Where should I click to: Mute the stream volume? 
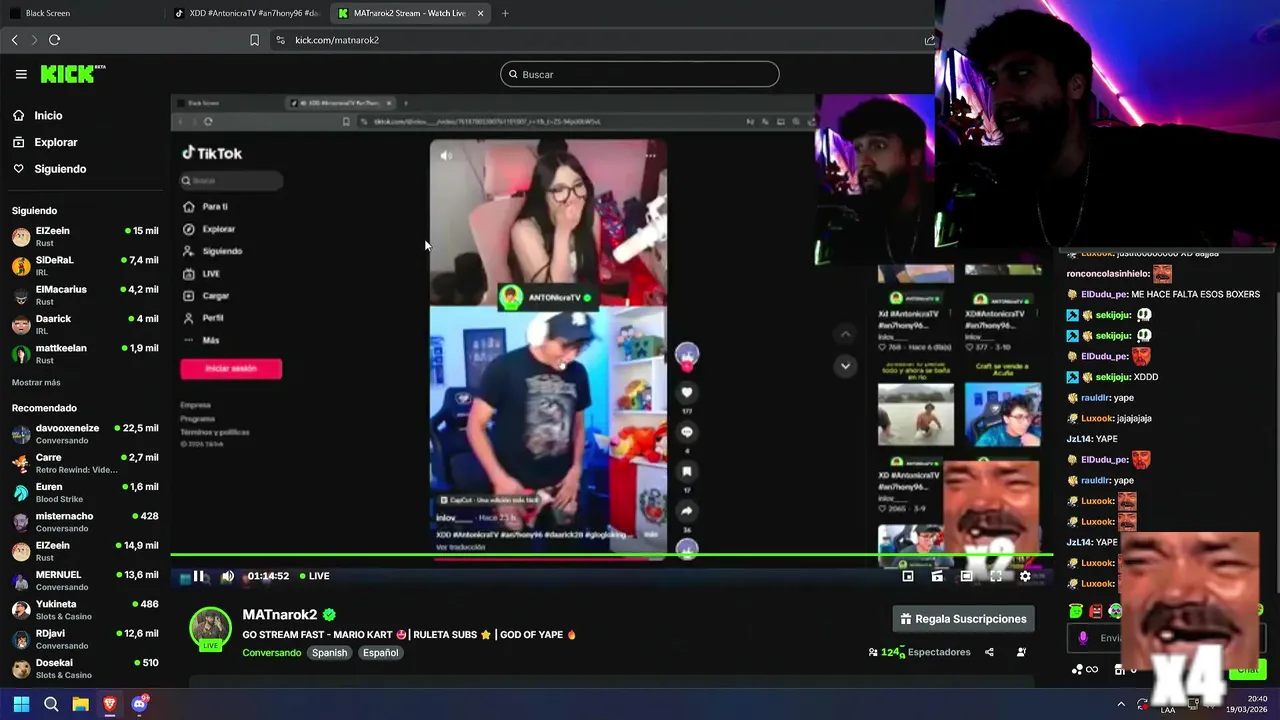click(x=227, y=576)
